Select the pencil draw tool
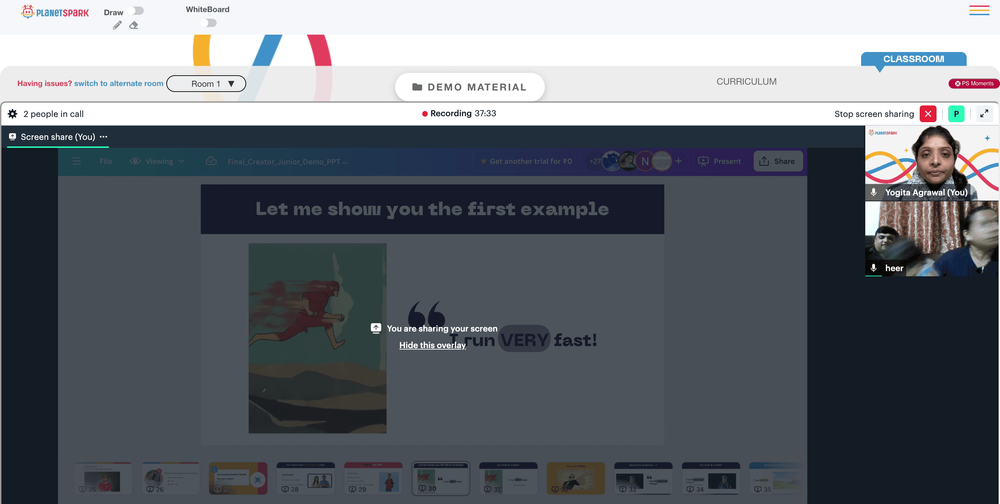1000x504 pixels. [x=117, y=25]
